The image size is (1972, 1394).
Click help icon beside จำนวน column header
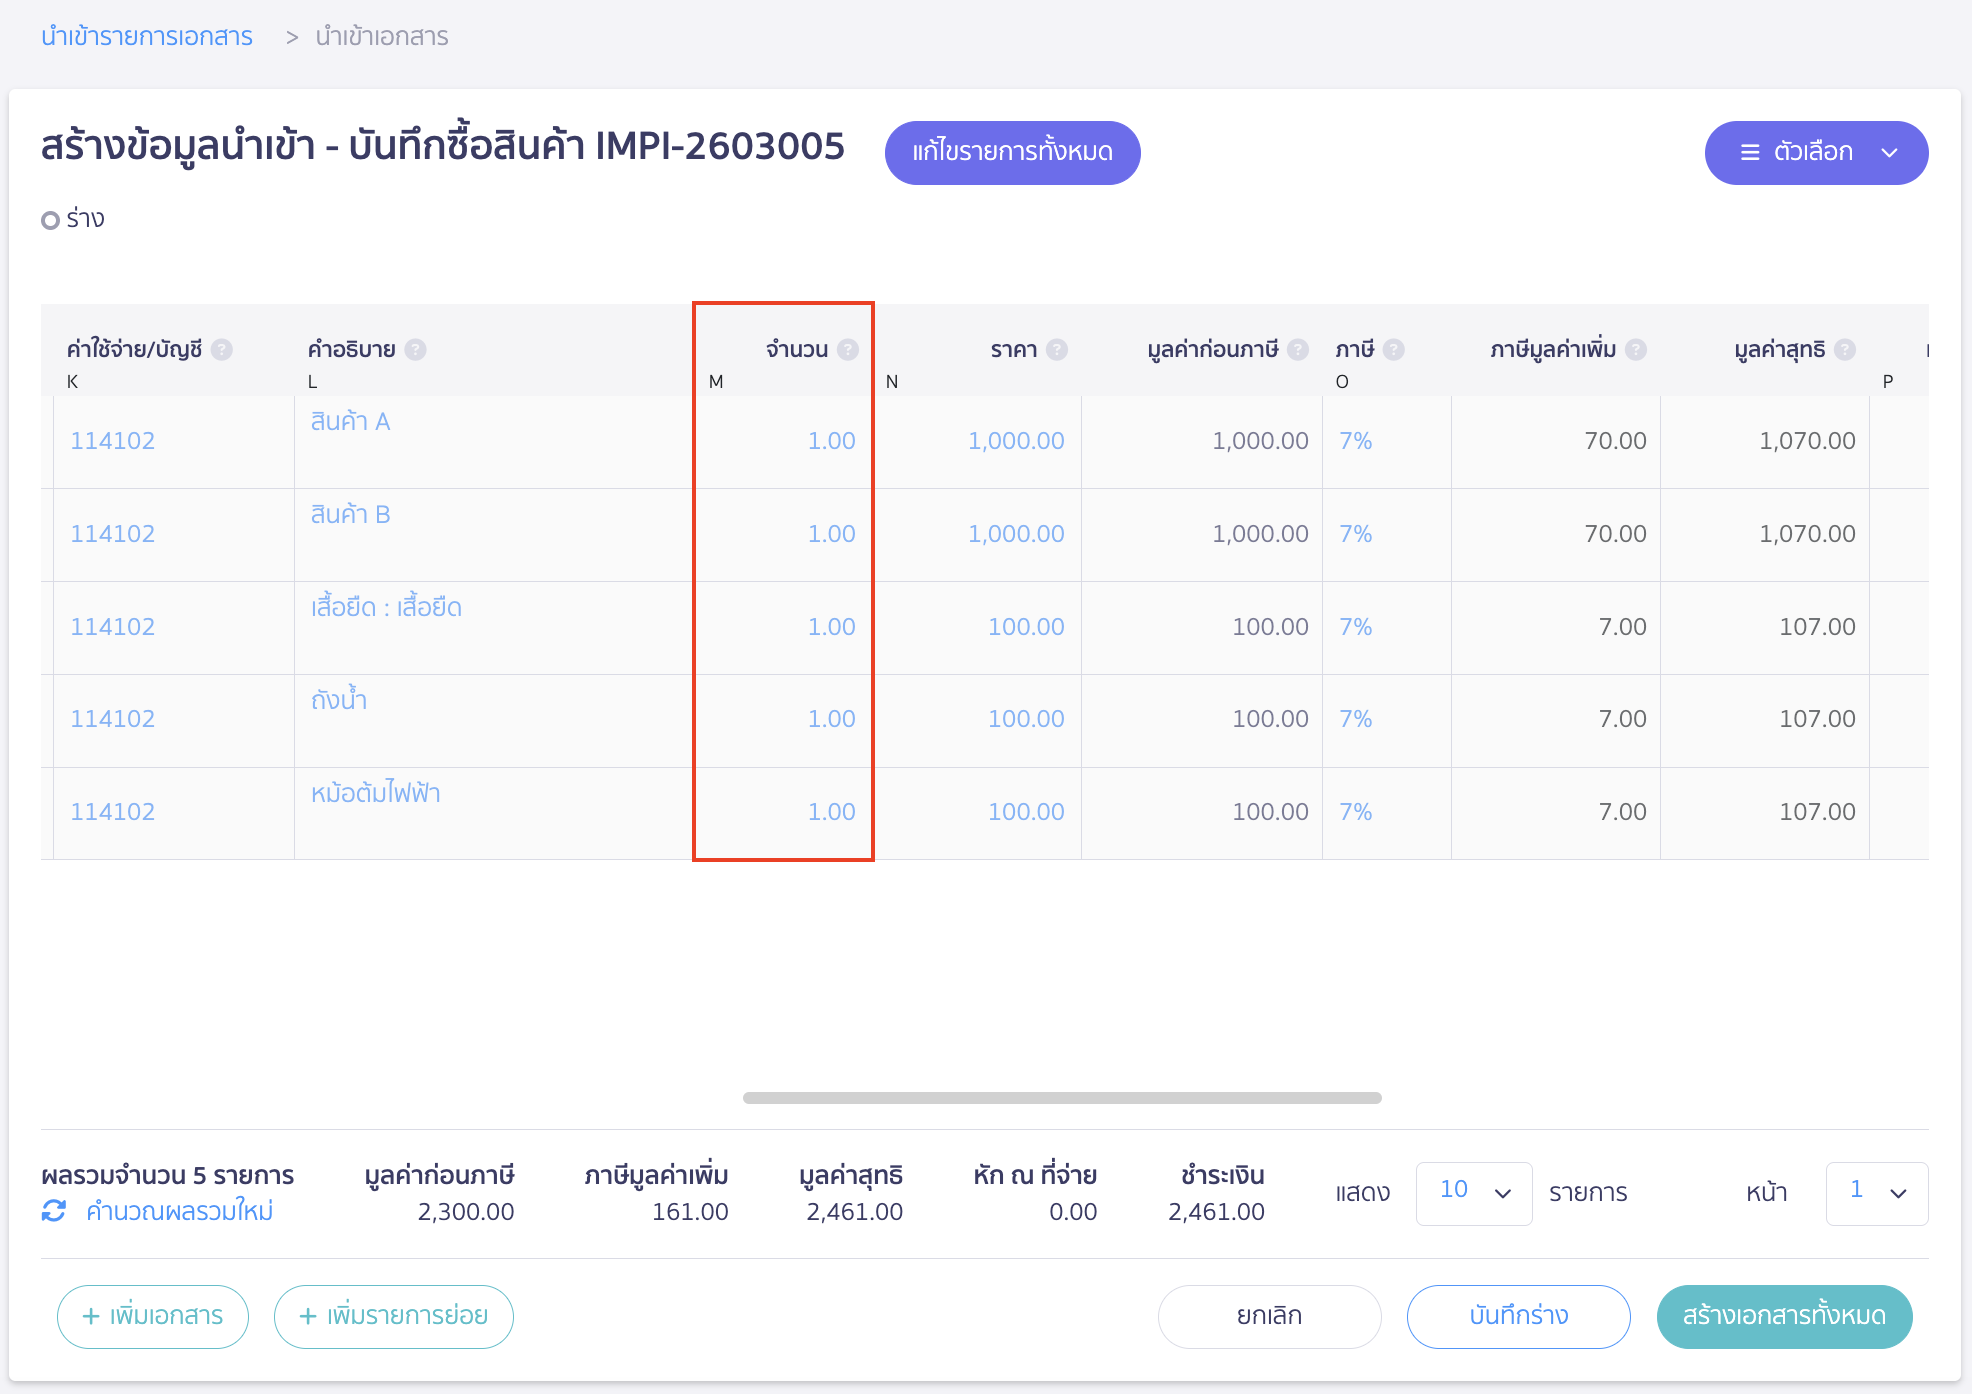[x=848, y=349]
